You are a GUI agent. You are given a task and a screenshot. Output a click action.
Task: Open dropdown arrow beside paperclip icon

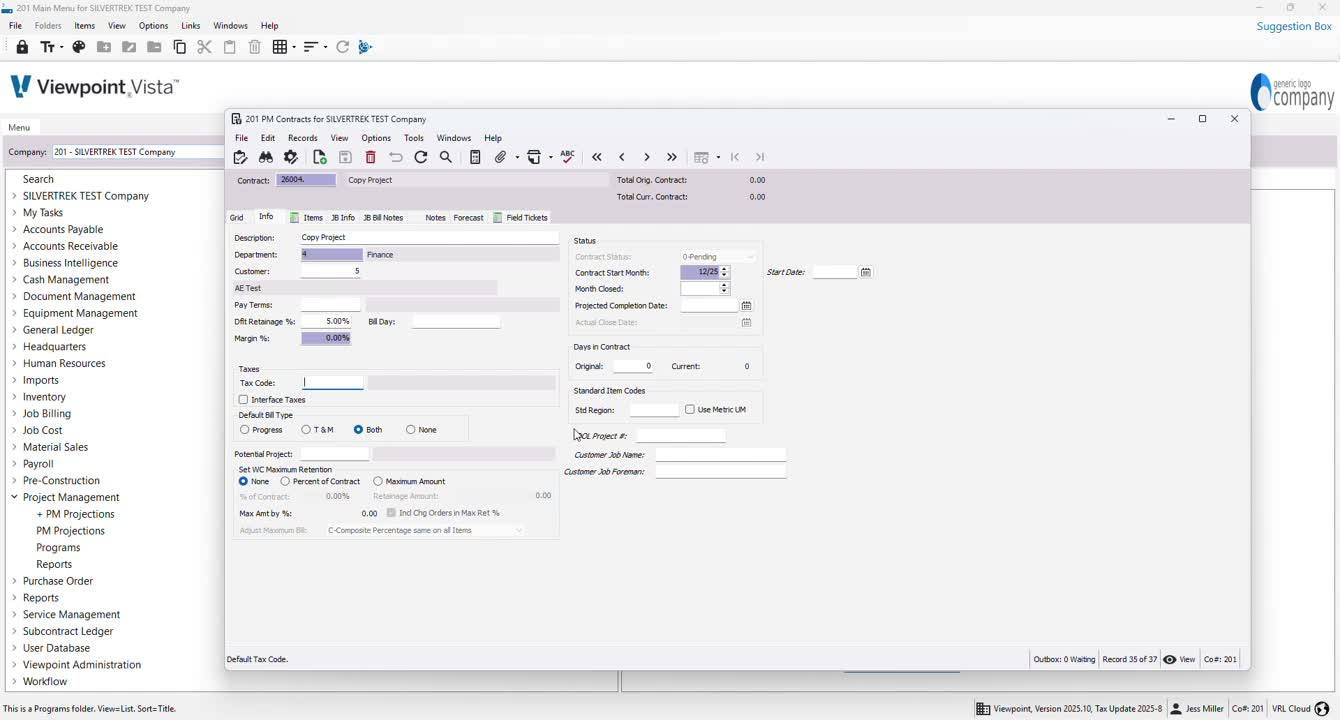[x=516, y=158]
